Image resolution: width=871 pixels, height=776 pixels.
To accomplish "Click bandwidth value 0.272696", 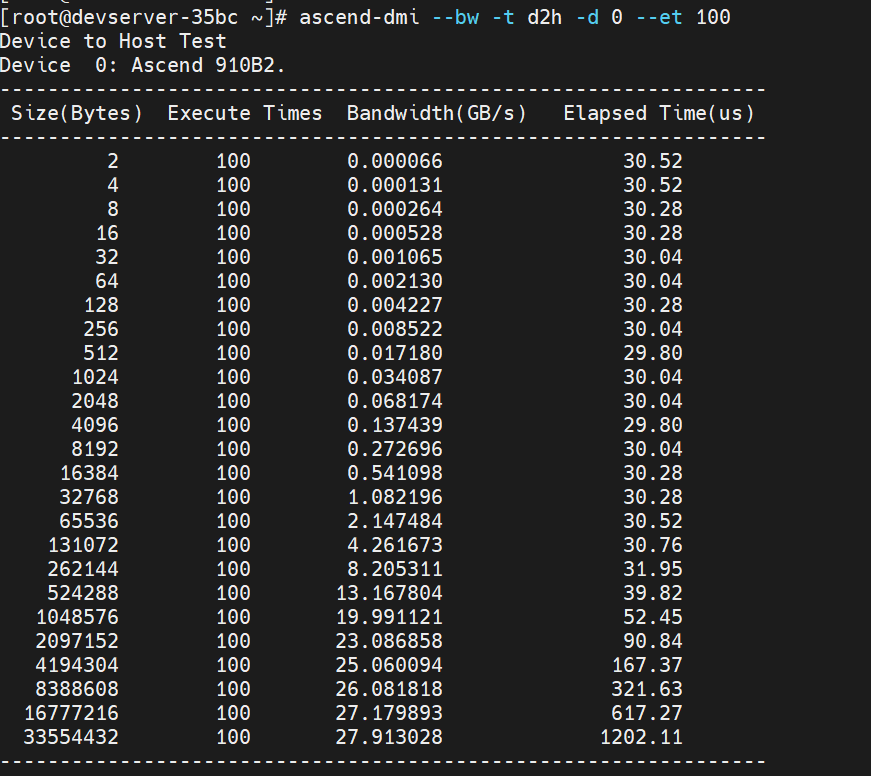I will click(395, 449).
